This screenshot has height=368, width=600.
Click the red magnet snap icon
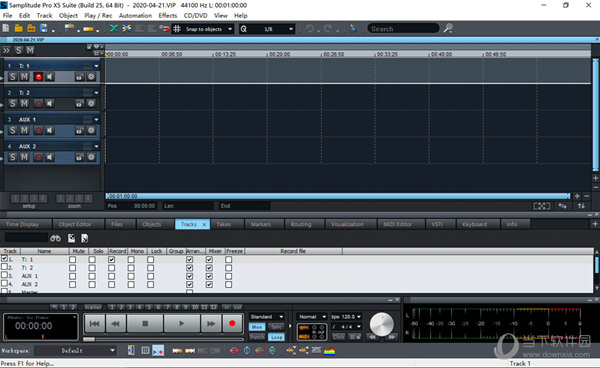[165, 29]
